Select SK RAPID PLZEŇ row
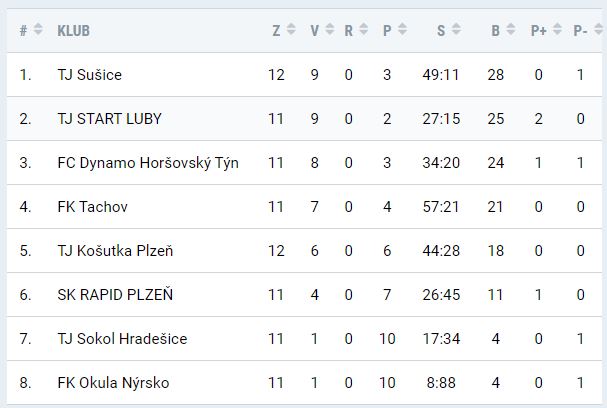Image resolution: width=607 pixels, height=408 pixels. [x=115, y=295]
